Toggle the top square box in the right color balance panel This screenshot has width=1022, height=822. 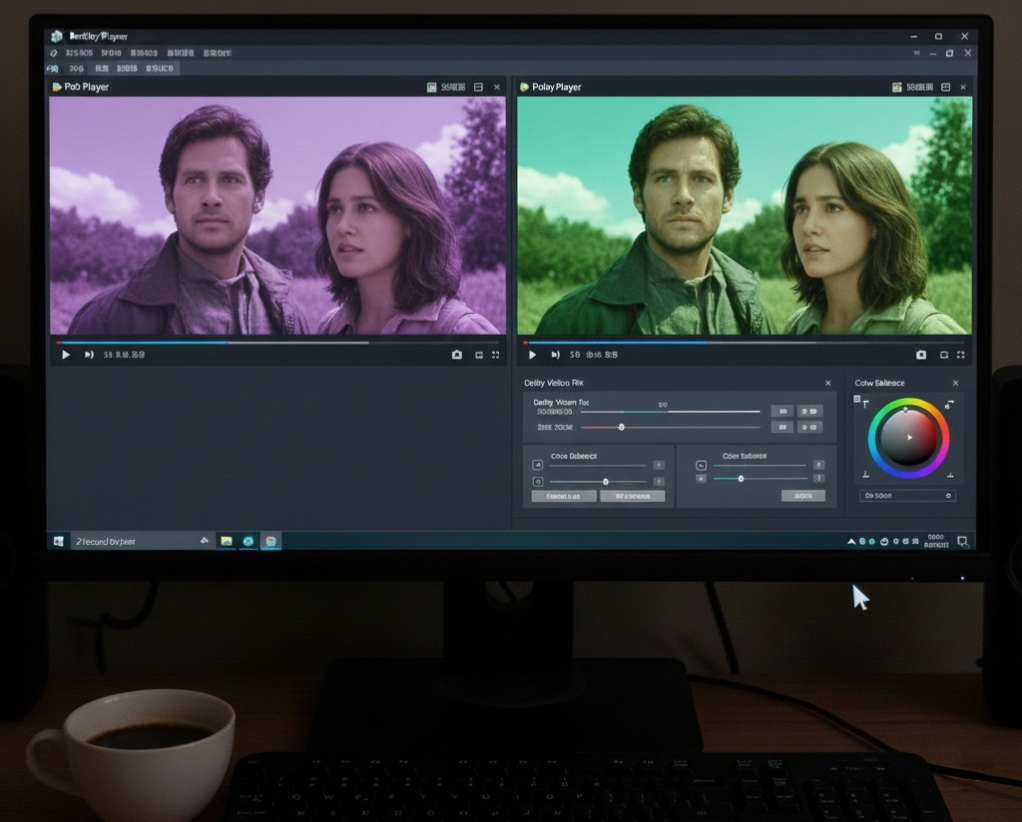pos(701,465)
